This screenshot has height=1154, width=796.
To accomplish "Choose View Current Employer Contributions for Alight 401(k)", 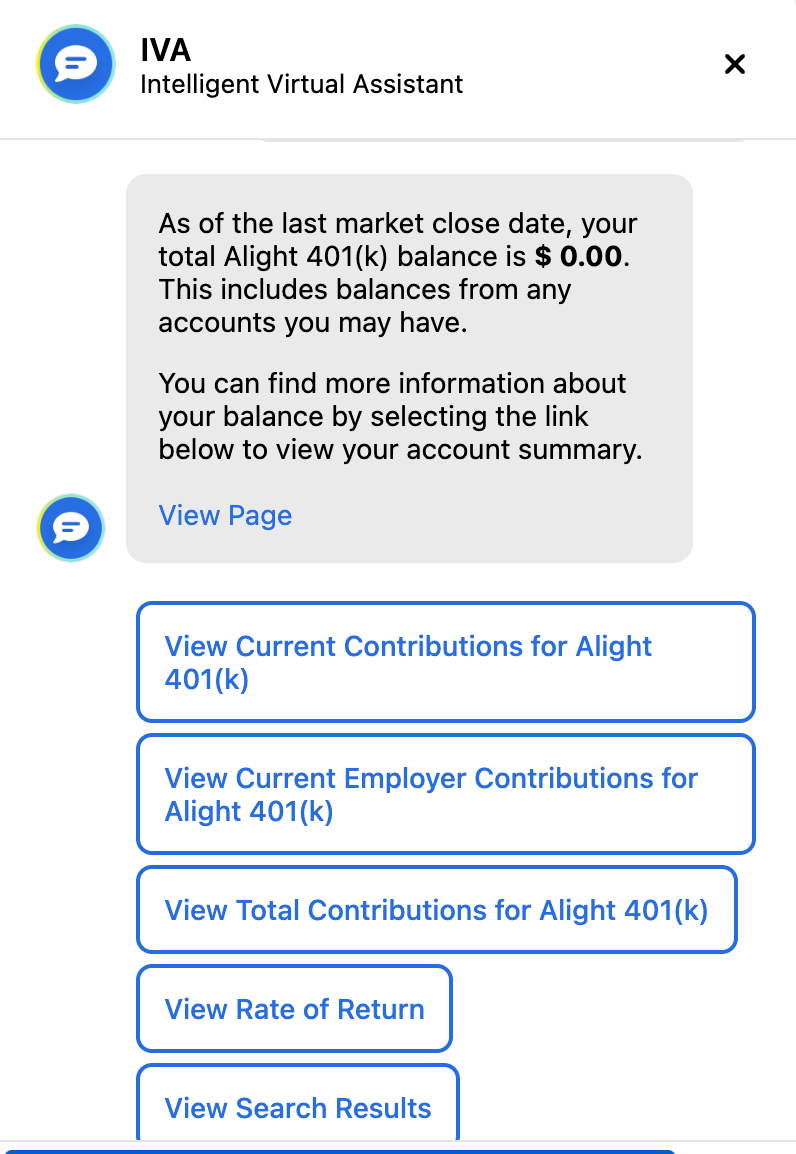I will click(x=445, y=794).
